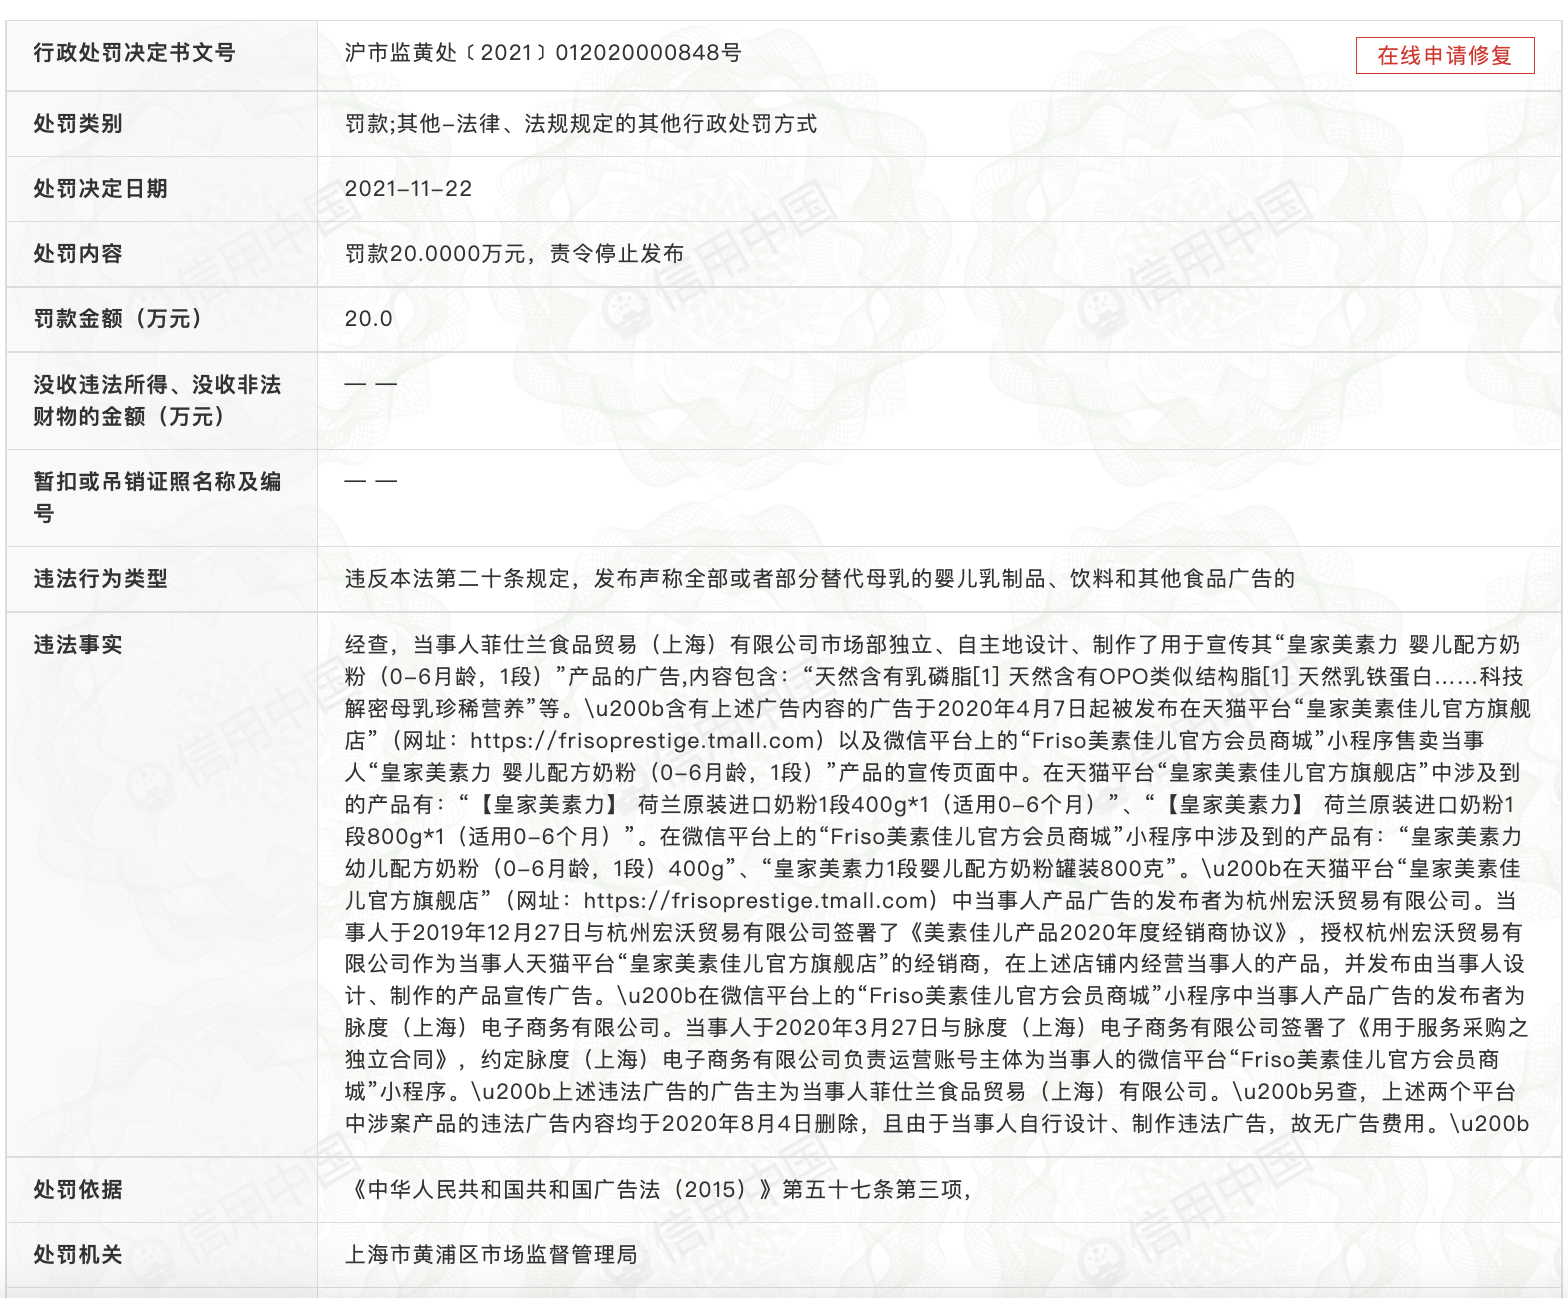The width and height of the screenshot is (1568, 1298).
Task: Click the 在线申请修复 button
Action: pos(1444,56)
